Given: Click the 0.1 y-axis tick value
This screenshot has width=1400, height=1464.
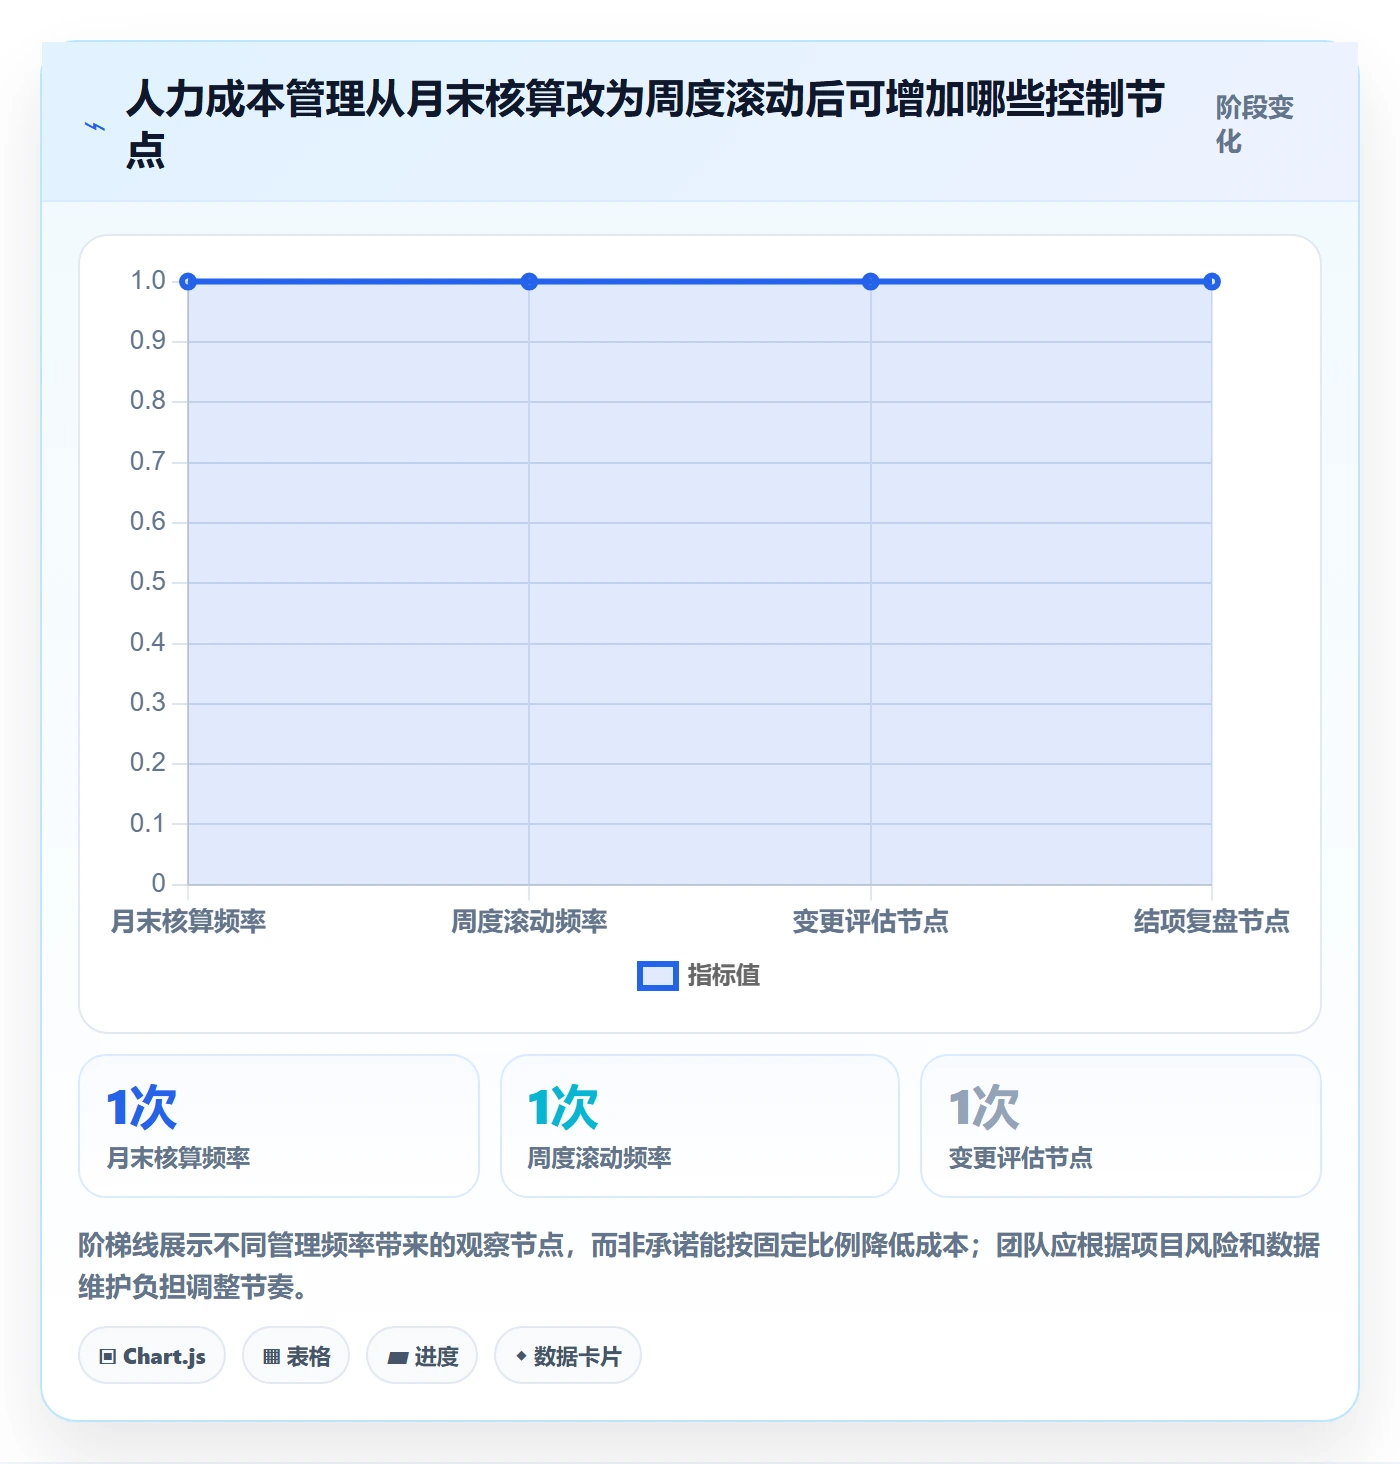Looking at the screenshot, I should (x=148, y=824).
